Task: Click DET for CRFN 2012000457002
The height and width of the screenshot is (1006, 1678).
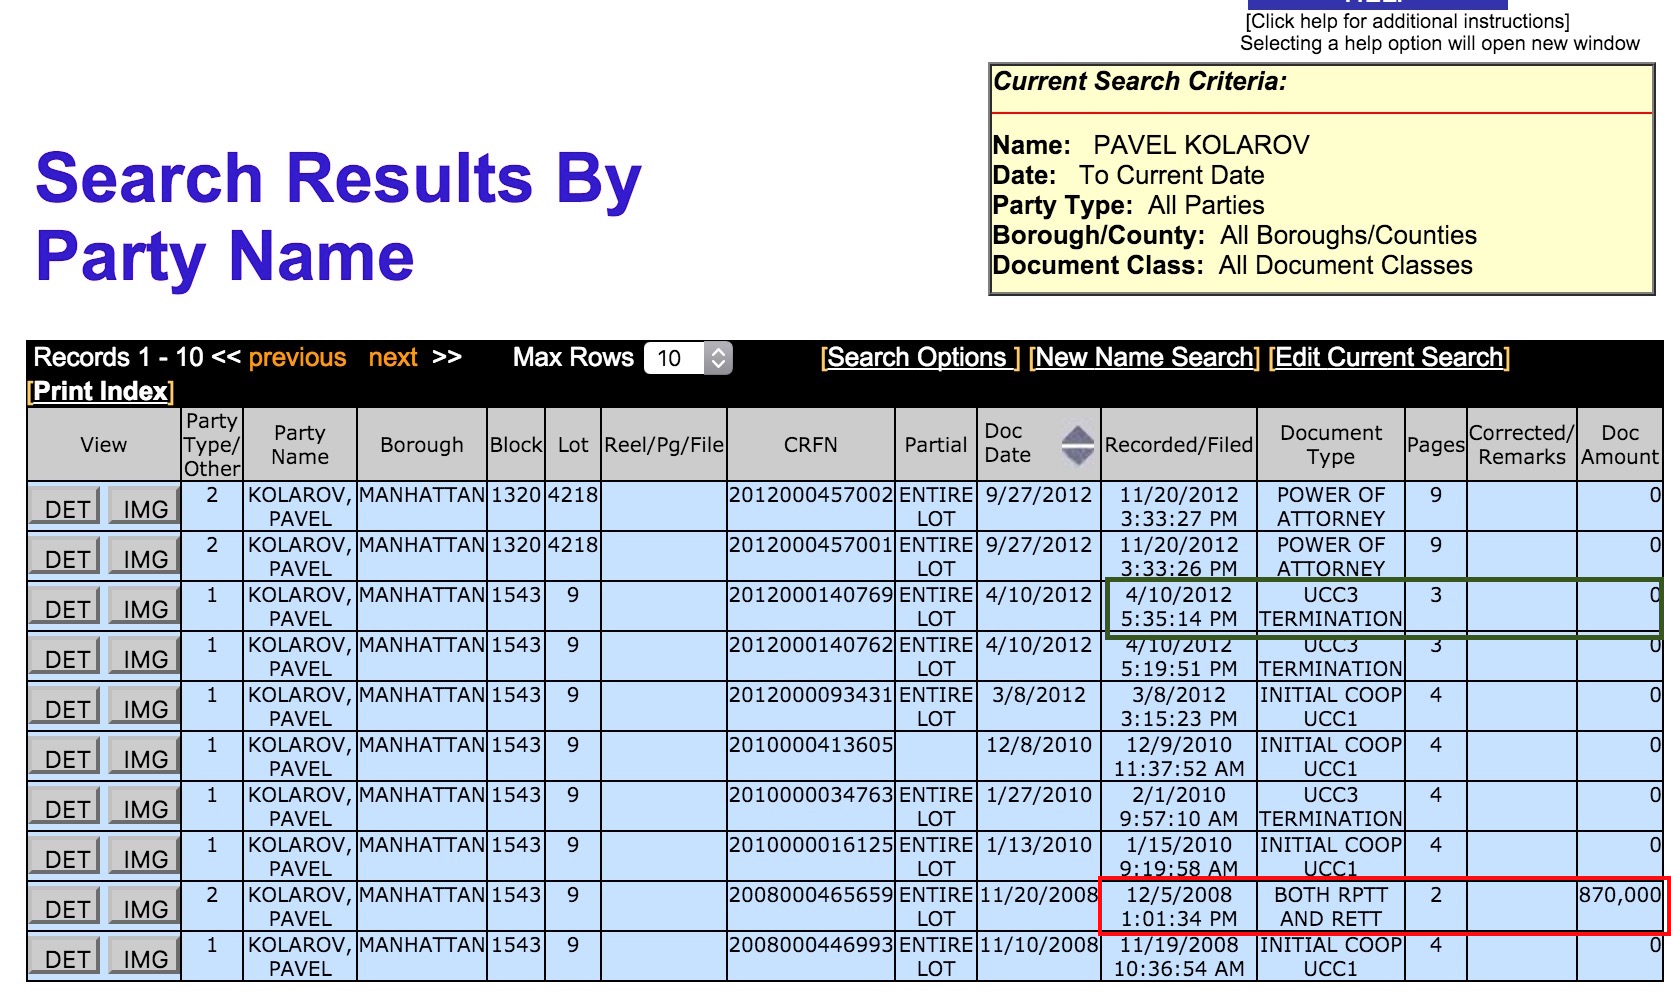Action: tap(66, 508)
